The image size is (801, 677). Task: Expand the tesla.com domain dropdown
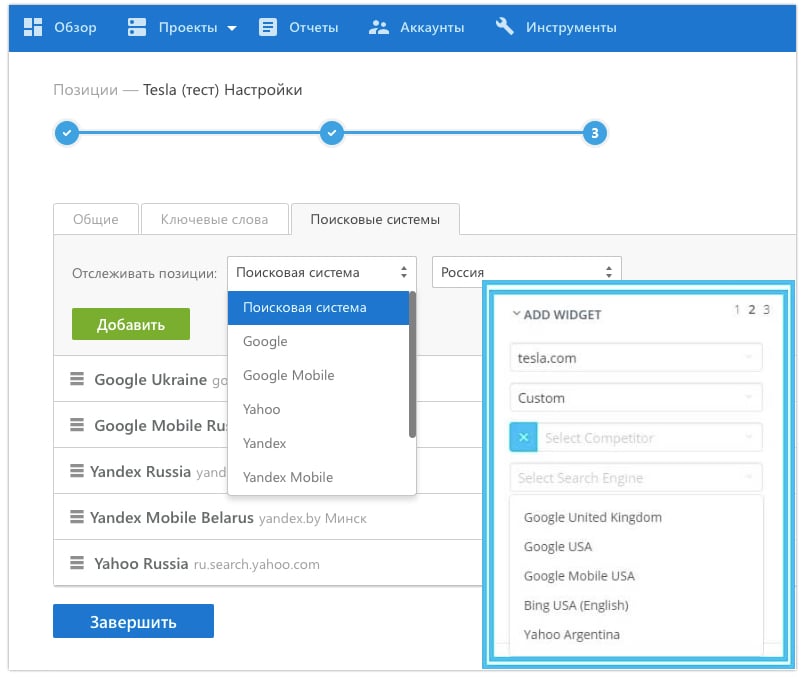[x=635, y=357]
